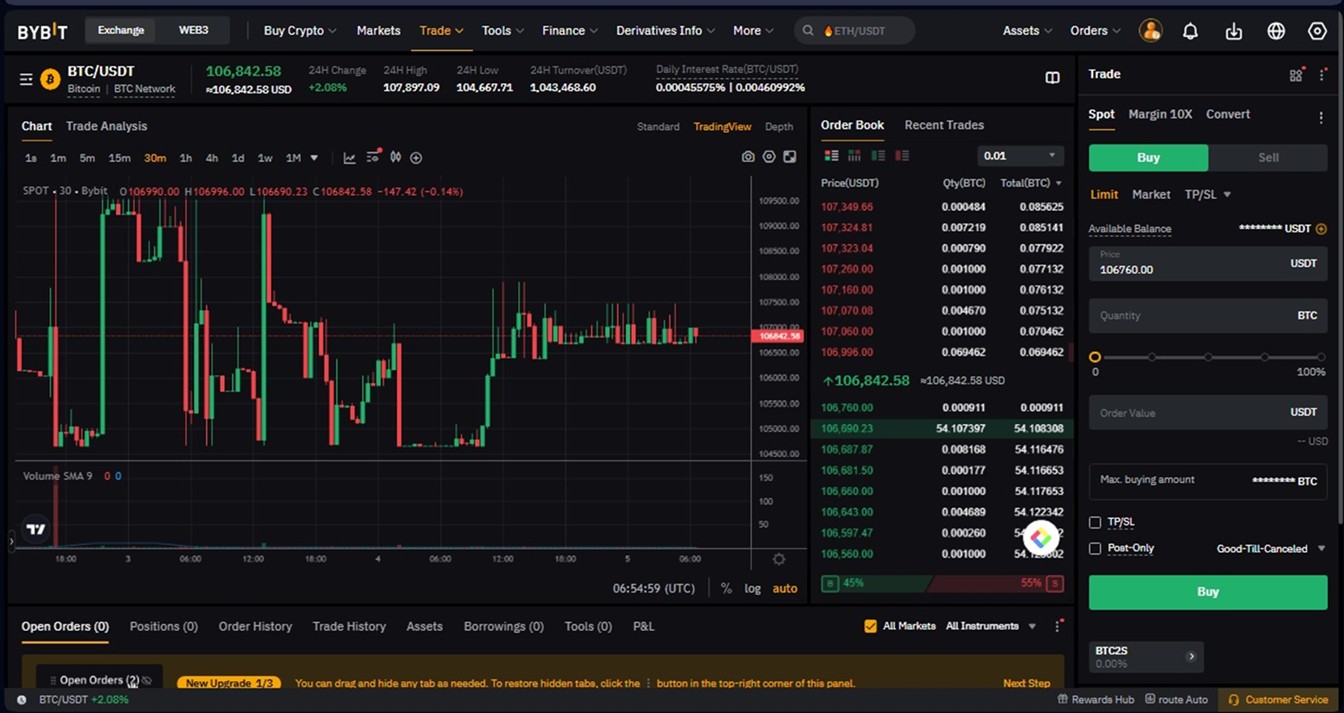Switch to the Margin 10X tab
Viewport: 1344px width, 713px height.
pos(1160,114)
